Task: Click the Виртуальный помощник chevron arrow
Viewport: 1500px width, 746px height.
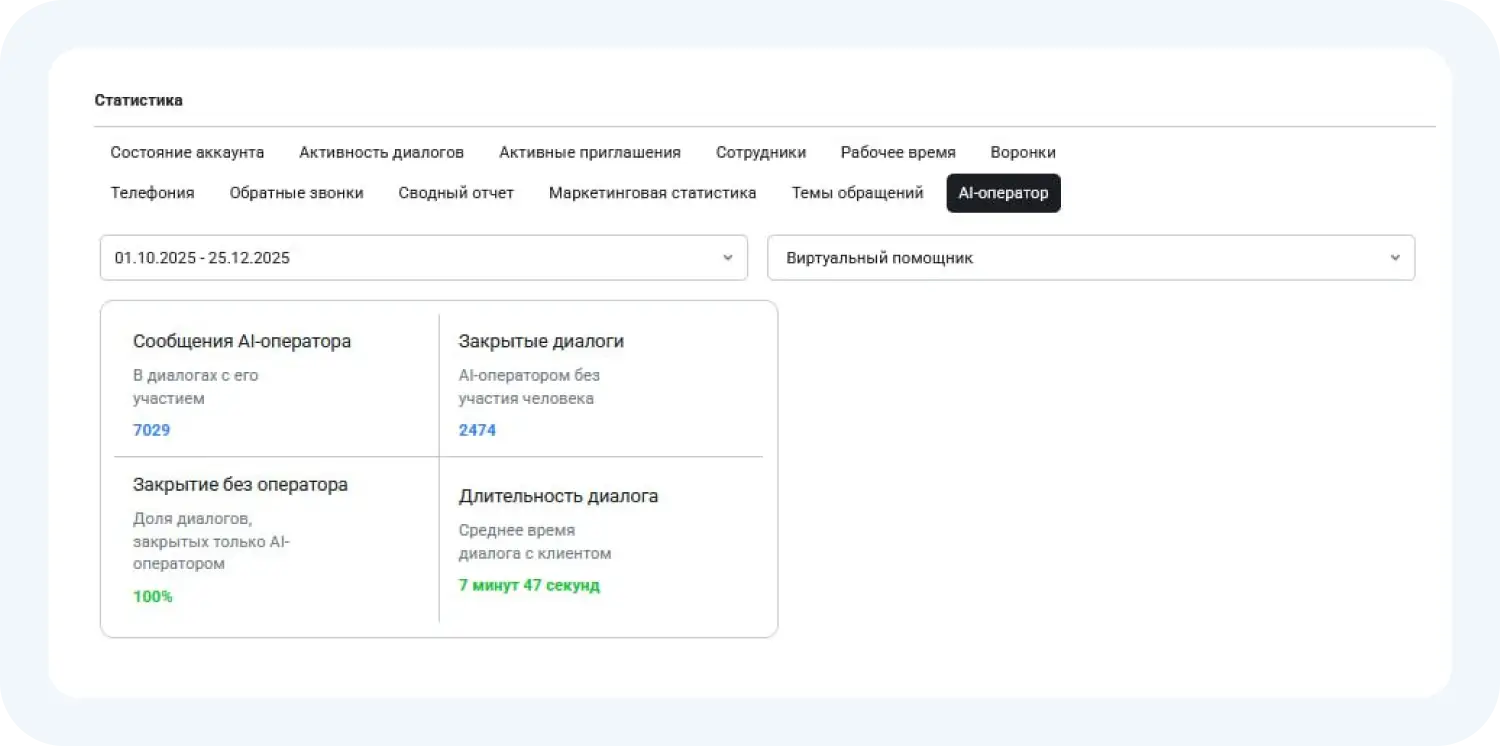Action: coord(1394,258)
